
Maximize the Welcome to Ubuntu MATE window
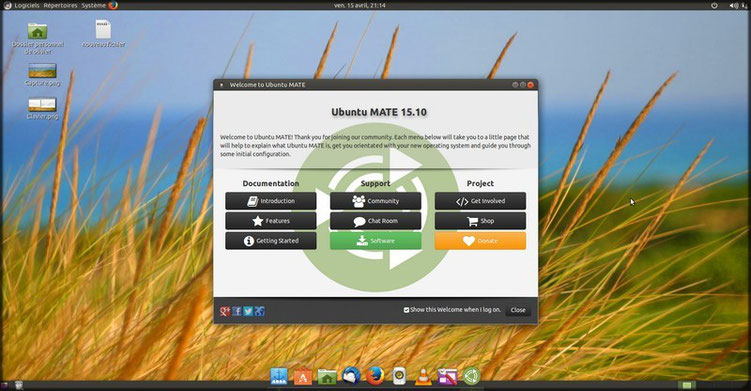point(523,85)
